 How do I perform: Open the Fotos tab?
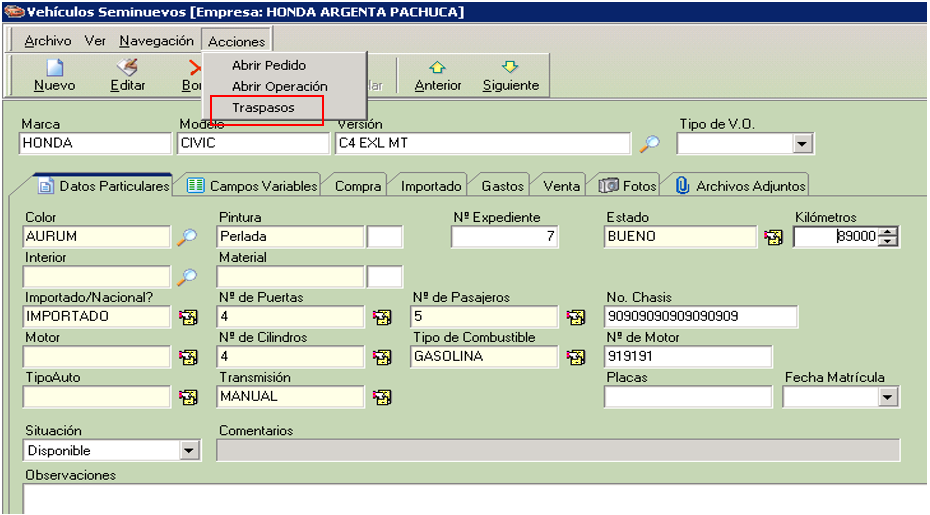point(628,186)
